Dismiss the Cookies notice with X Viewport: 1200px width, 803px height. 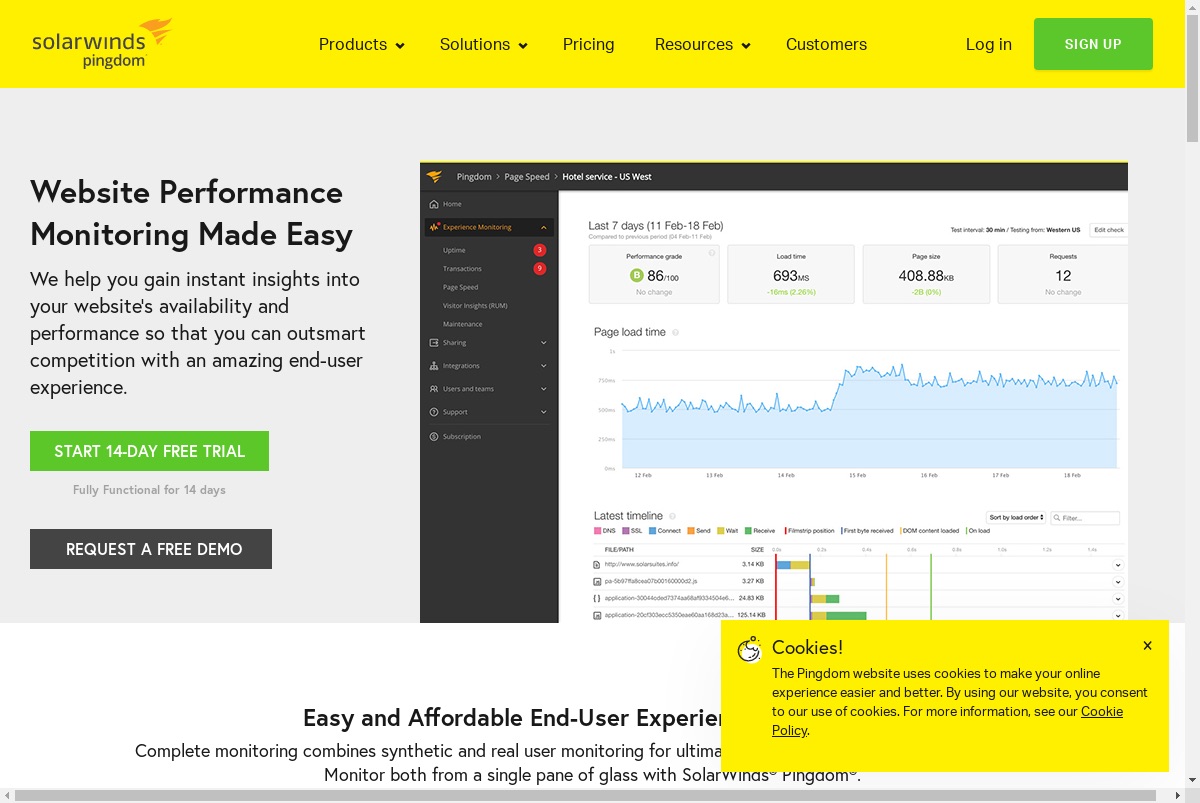tap(1147, 646)
